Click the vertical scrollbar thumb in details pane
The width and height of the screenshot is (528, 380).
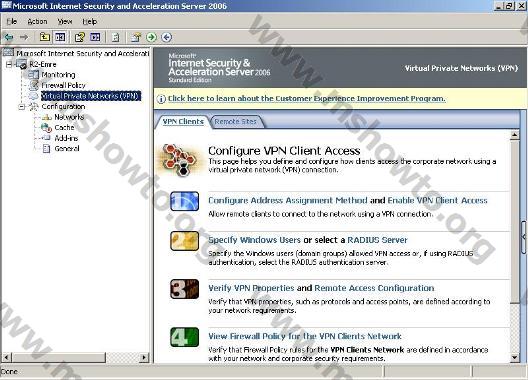[x=514, y=222]
